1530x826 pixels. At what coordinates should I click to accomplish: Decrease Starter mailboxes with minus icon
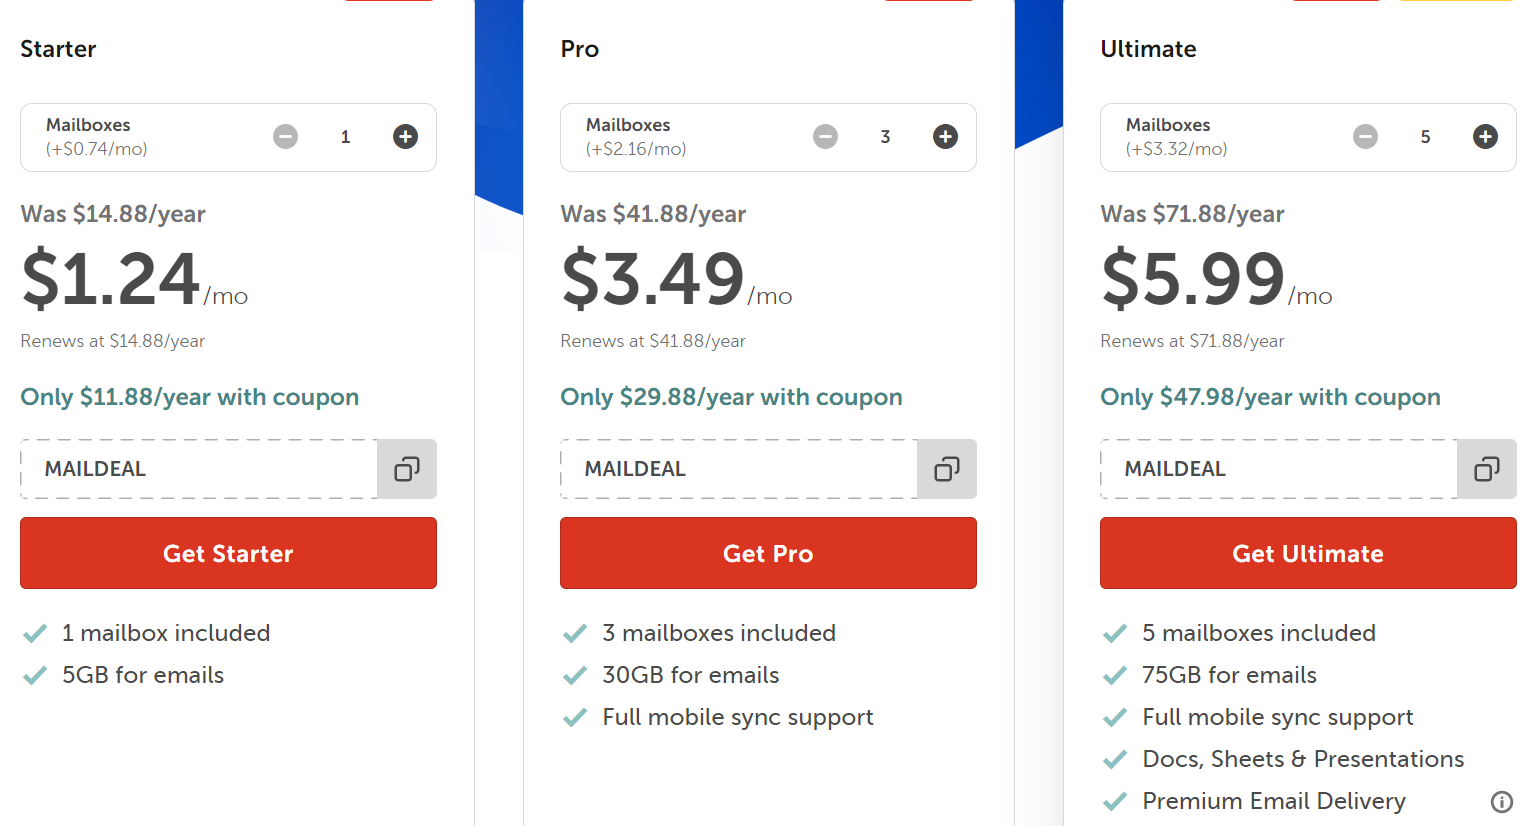pyautogui.click(x=286, y=137)
